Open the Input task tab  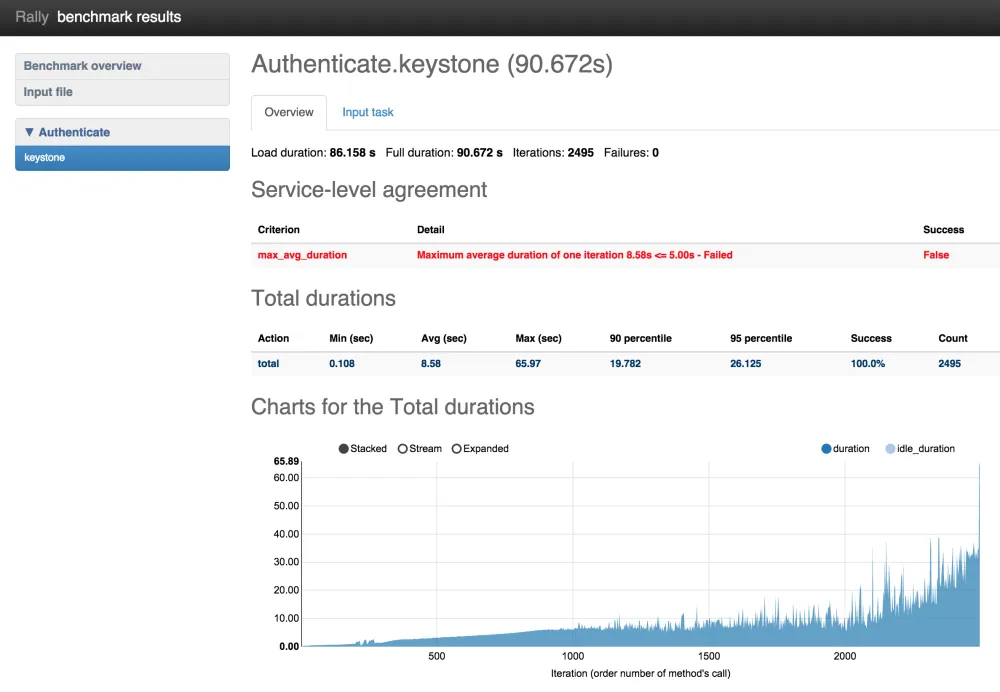coord(368,113)
